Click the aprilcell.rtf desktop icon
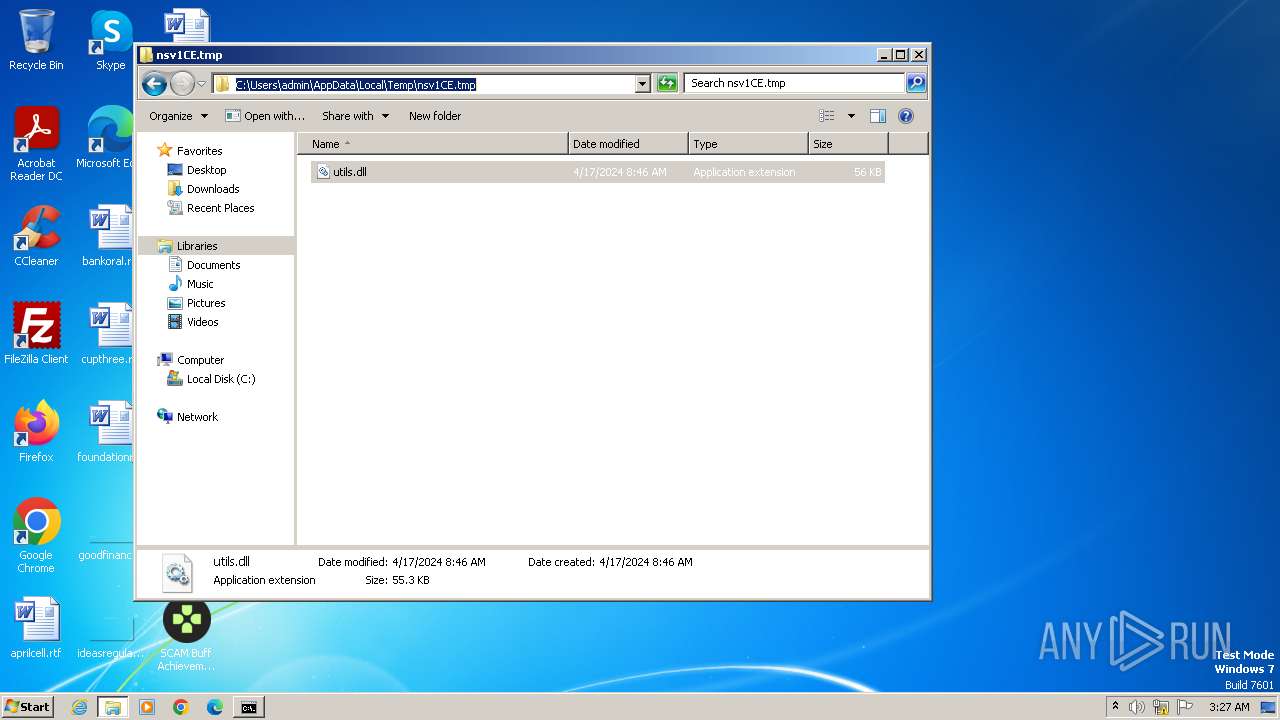This screenshot has width=1280, height=720. point(36,628)
